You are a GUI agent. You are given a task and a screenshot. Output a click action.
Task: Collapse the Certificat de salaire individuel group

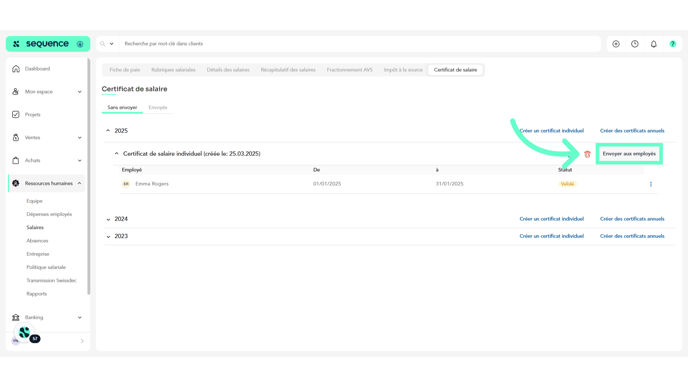tap(116, 154)
